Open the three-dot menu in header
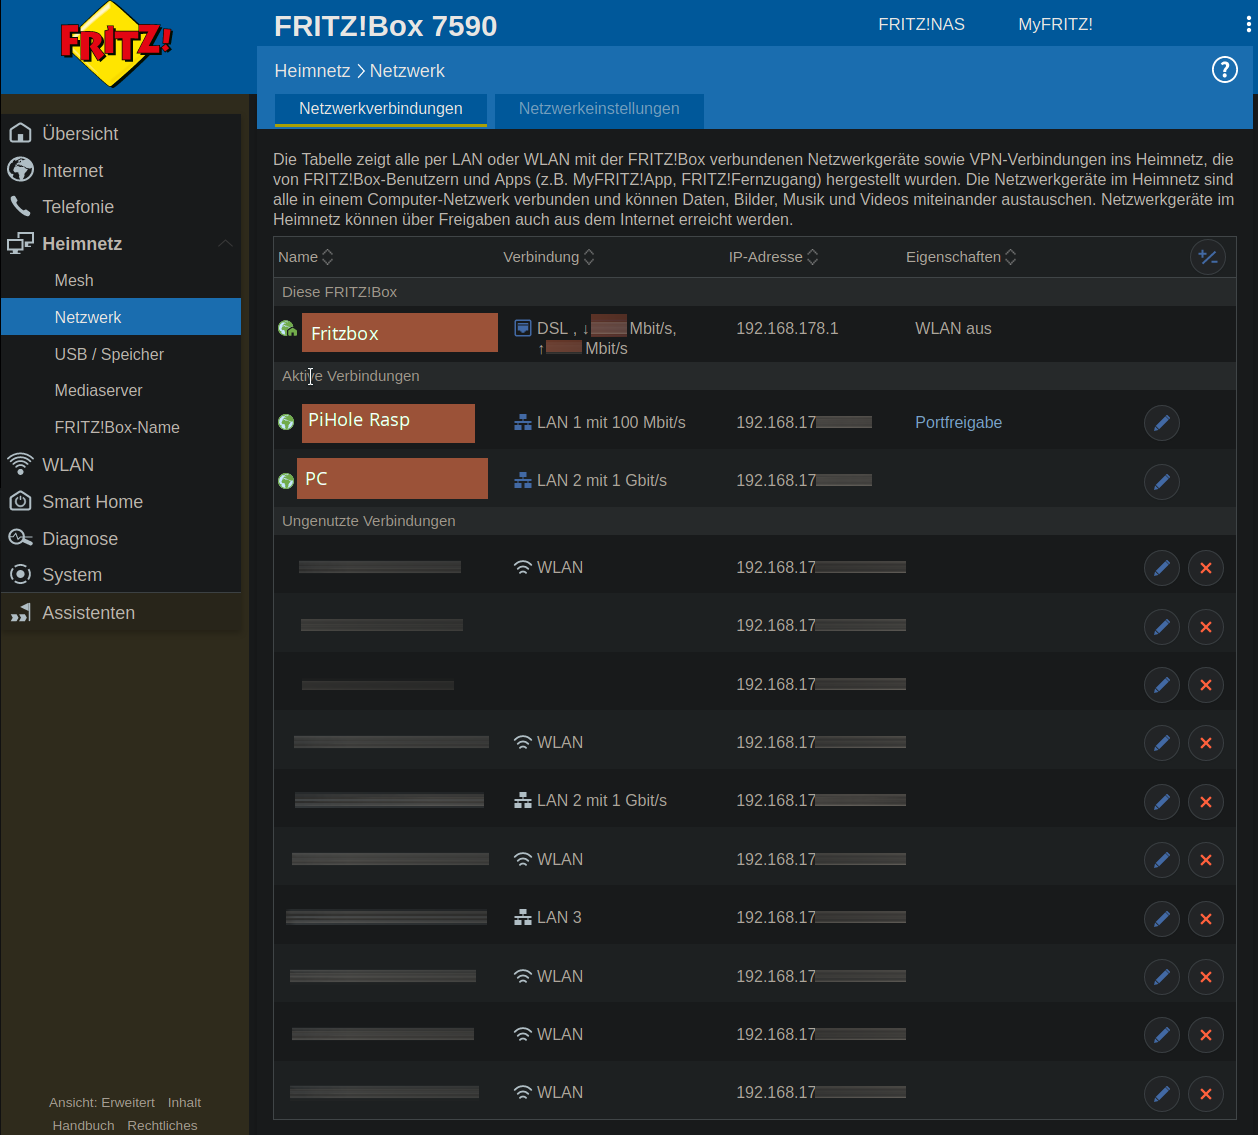Screen dimensions: 1258x1135 tap(1248, 25)
